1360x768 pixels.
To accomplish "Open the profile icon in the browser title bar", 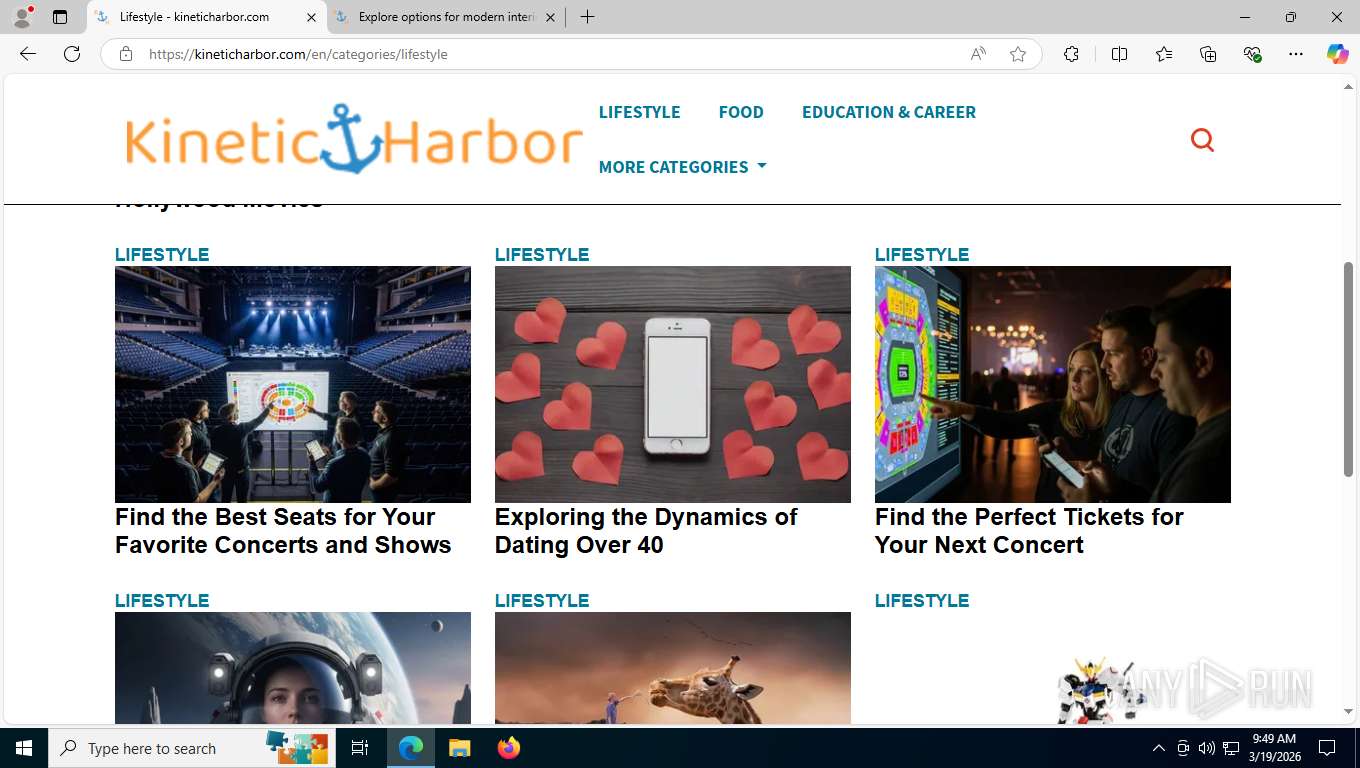I will [22, 17].
